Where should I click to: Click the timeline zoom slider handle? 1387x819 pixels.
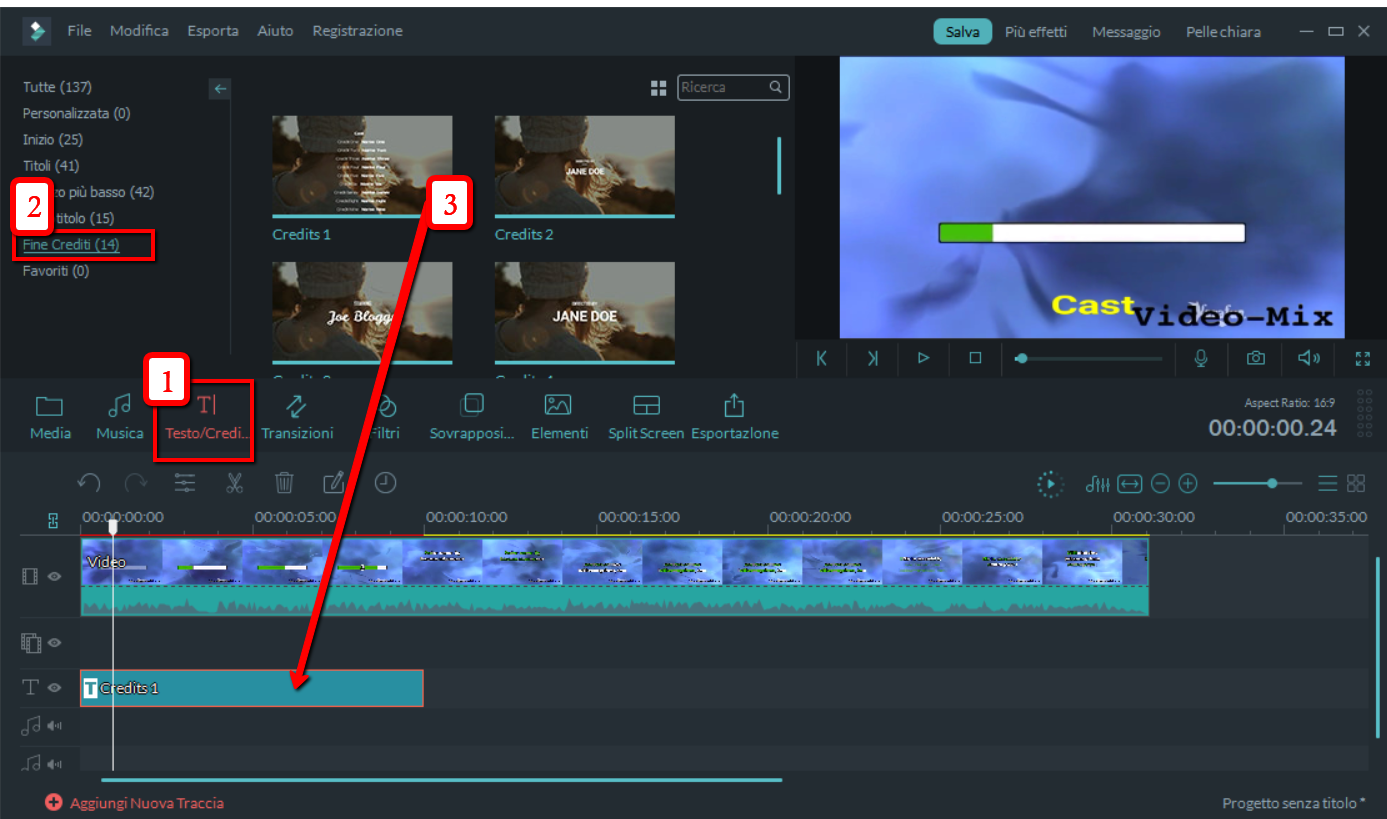(1272, 484)
